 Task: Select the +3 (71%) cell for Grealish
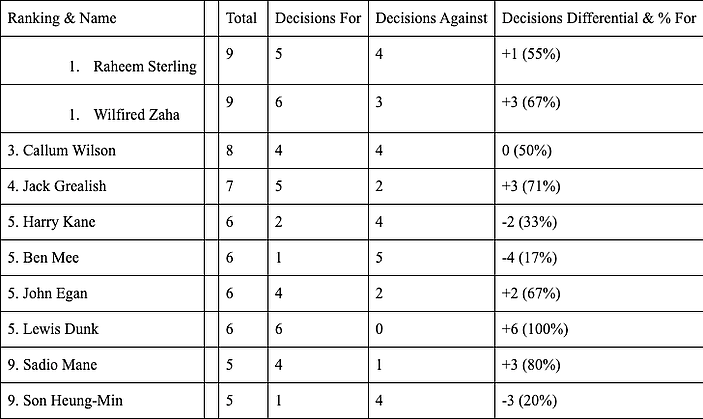coord(599,186)
